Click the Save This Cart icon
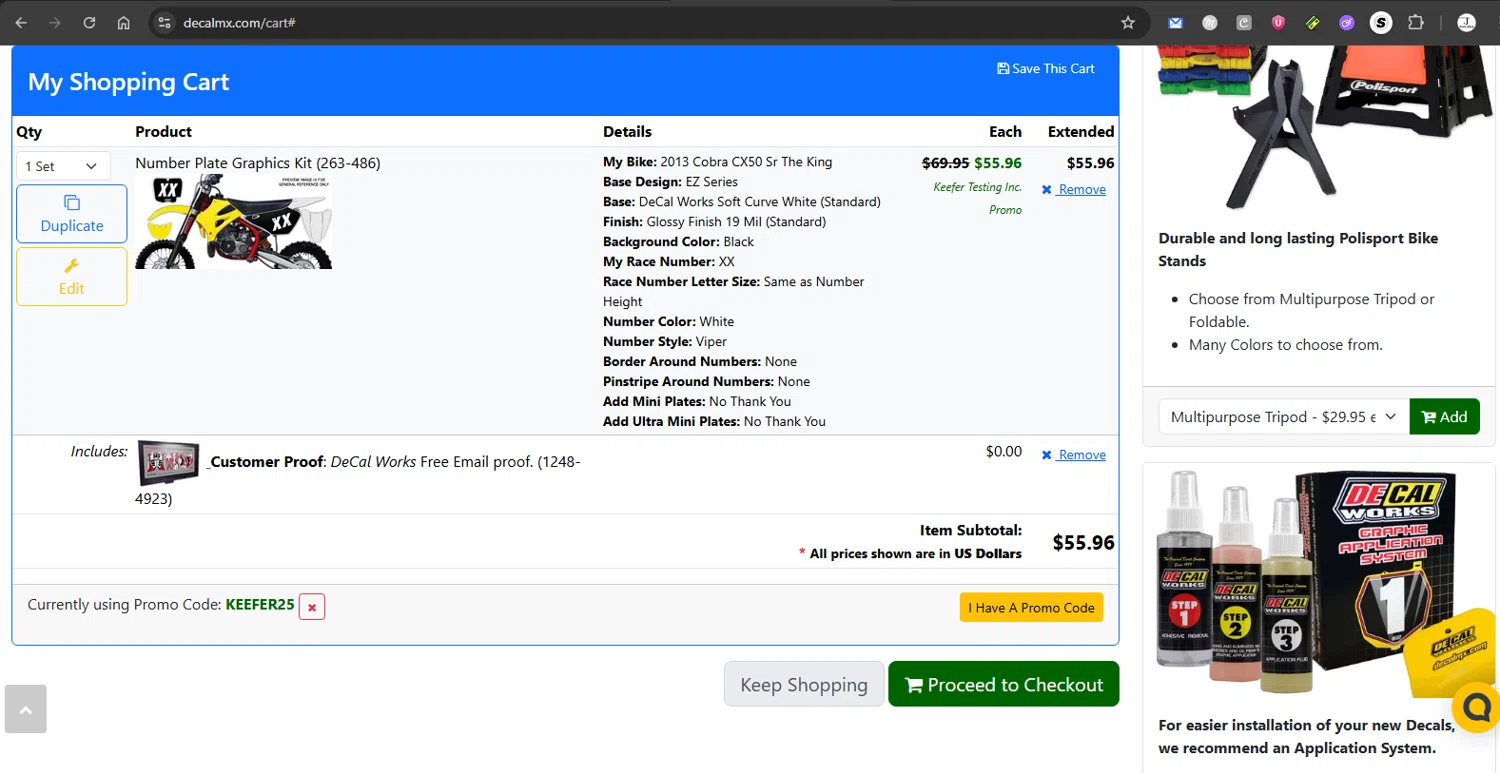This screenshot has width=1500, height=773. click(1003, 69)
